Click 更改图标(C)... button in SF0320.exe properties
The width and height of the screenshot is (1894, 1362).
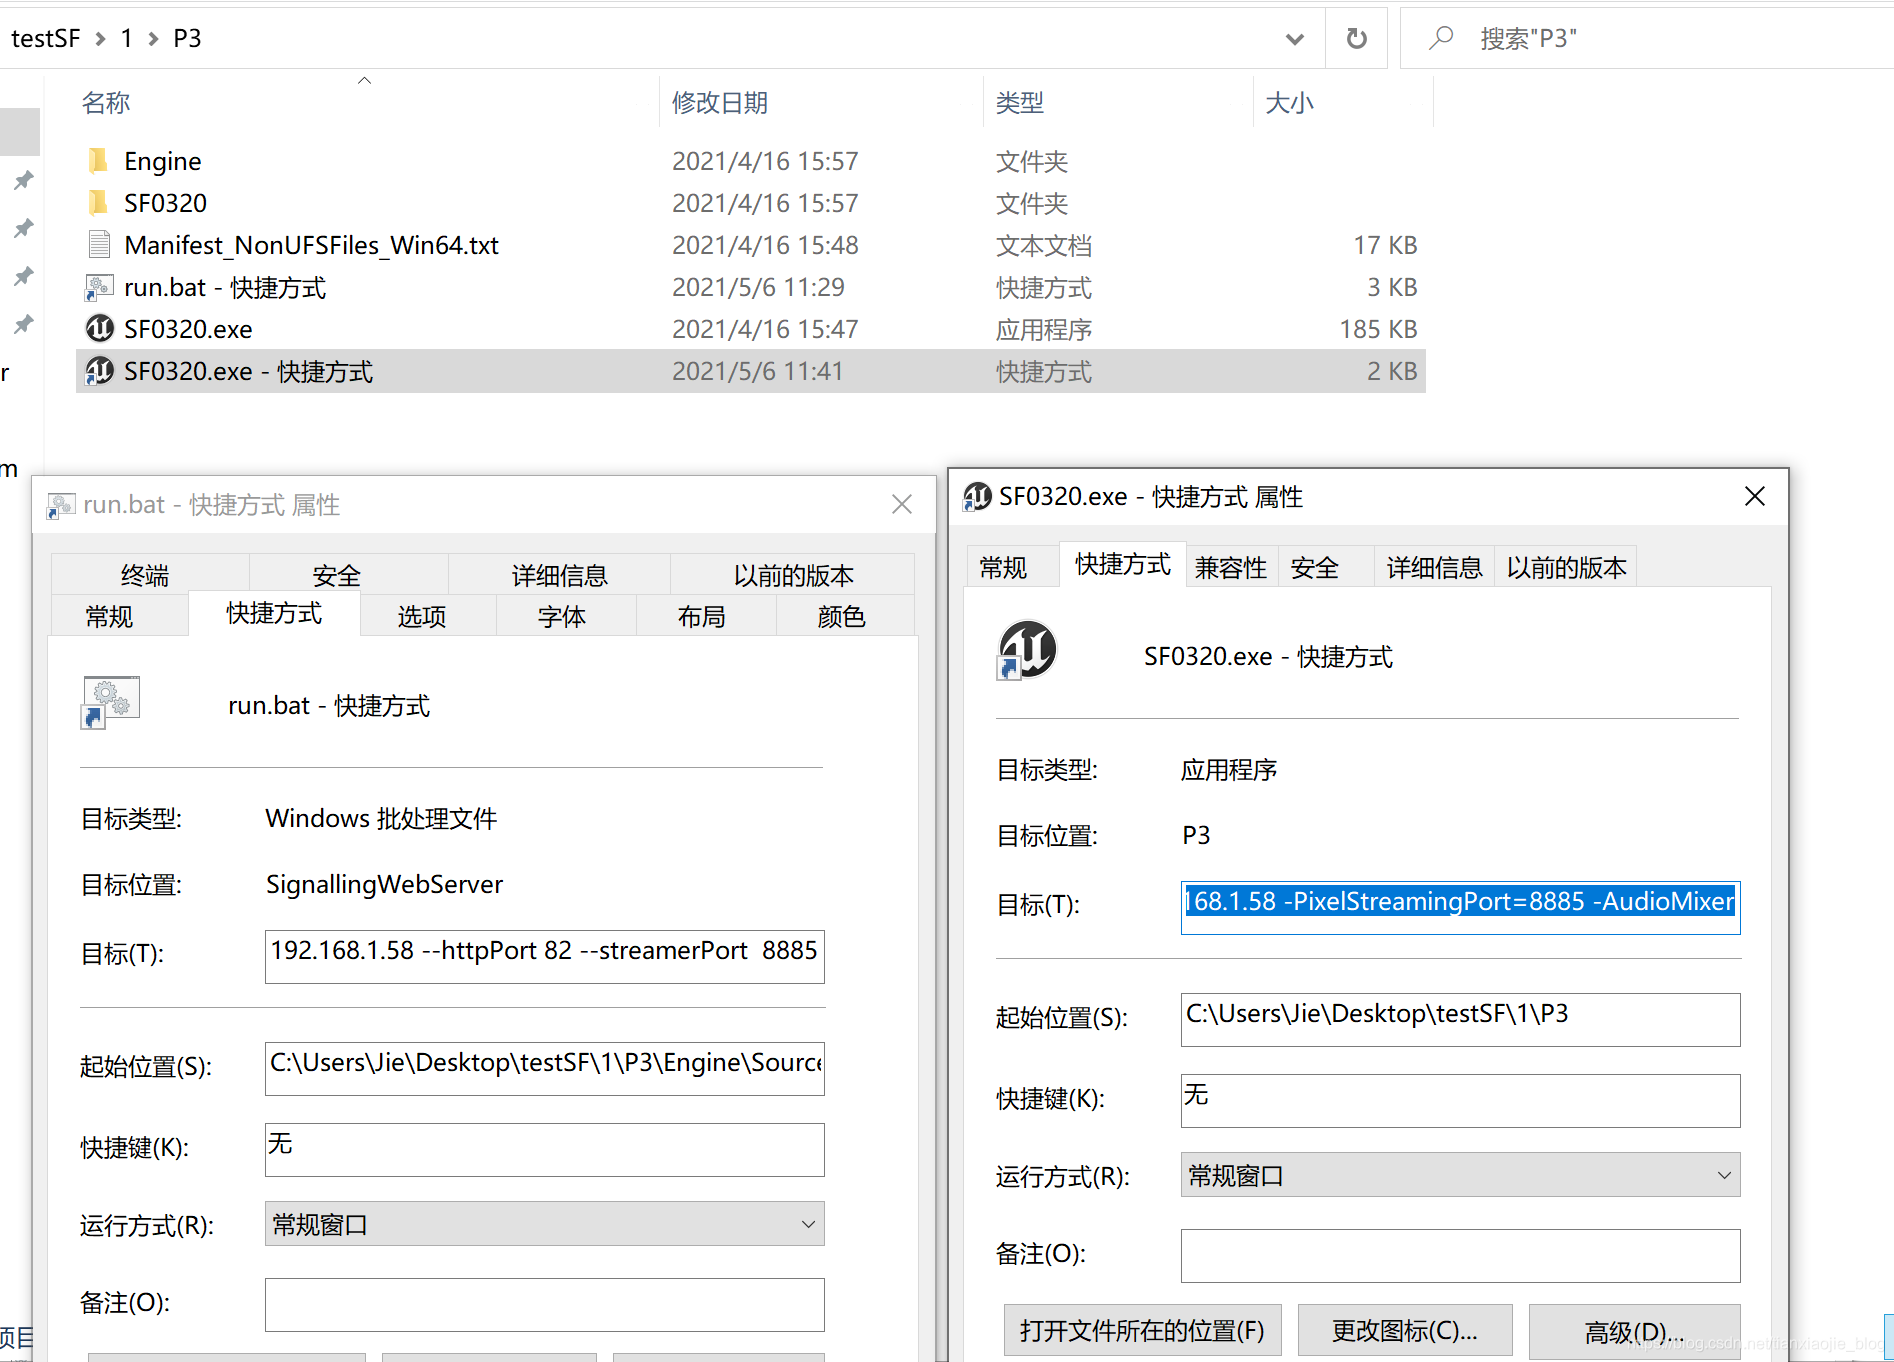1405,1330
